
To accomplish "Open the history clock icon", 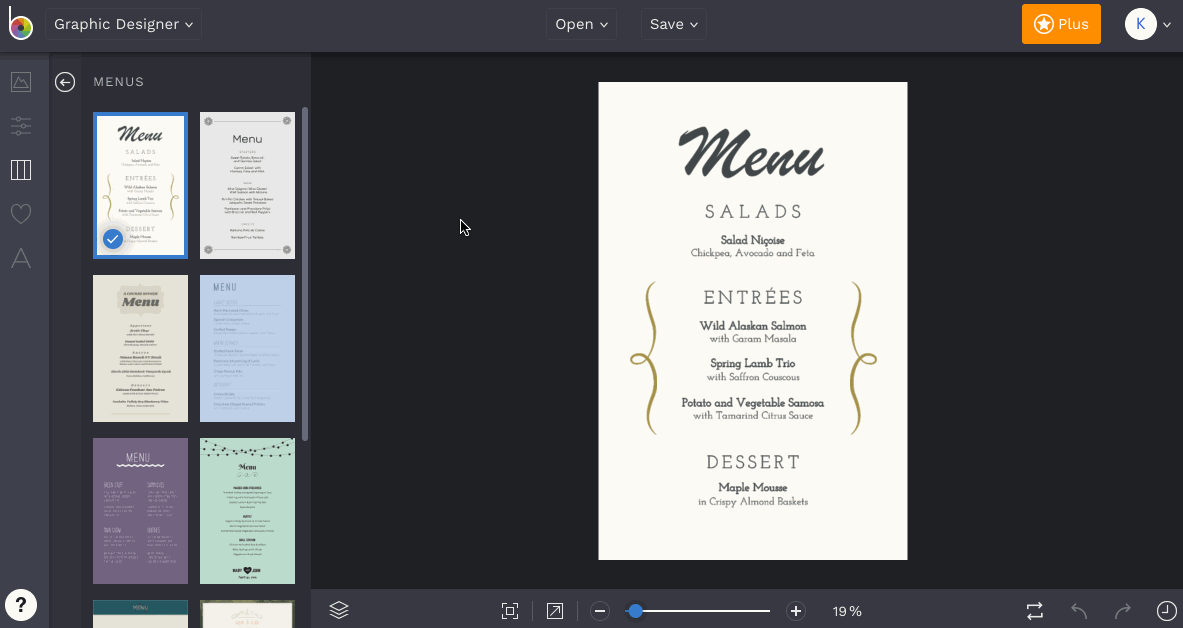I will pyautogui.click(x=1166, y=611).
